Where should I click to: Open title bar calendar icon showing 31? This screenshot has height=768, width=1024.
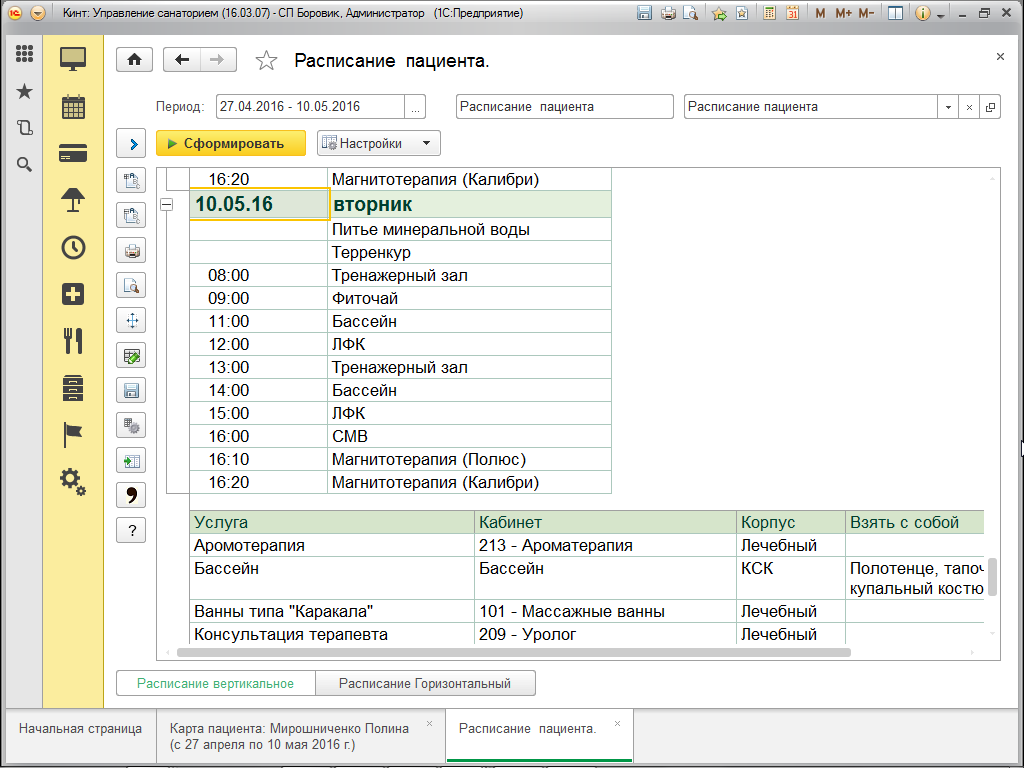point(792,13)
